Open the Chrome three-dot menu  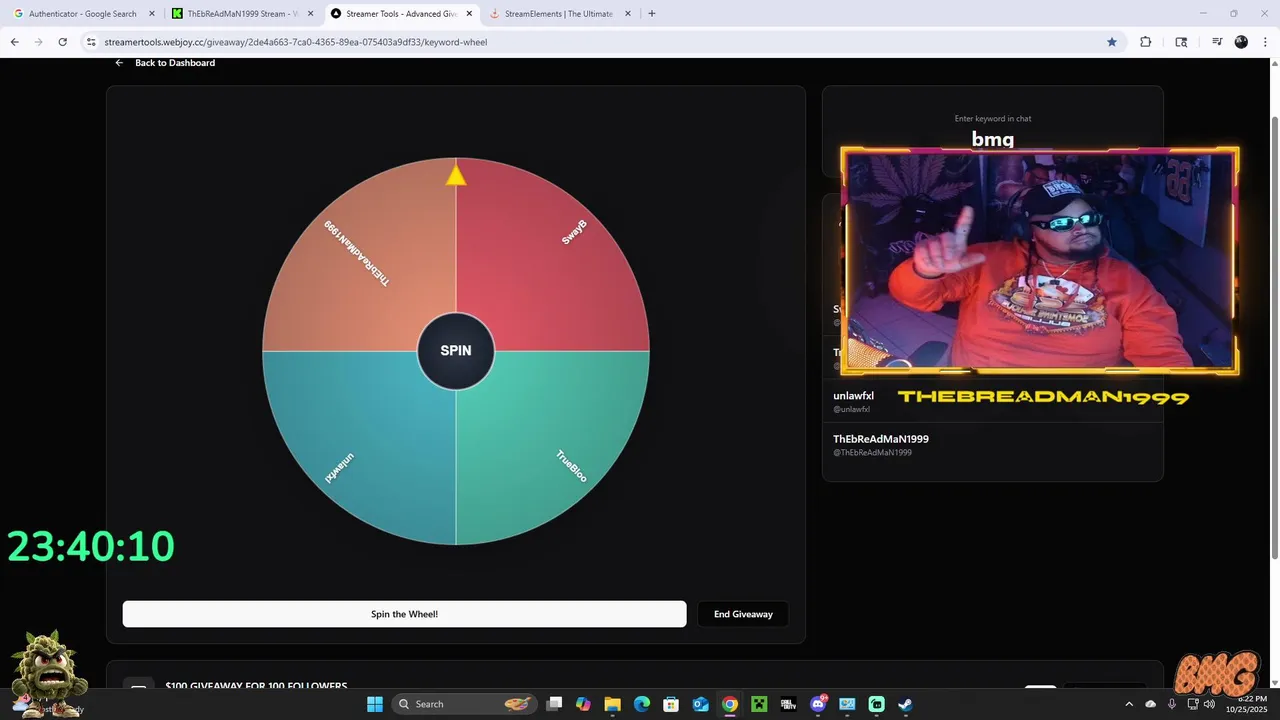click(x=1264, y=42)
